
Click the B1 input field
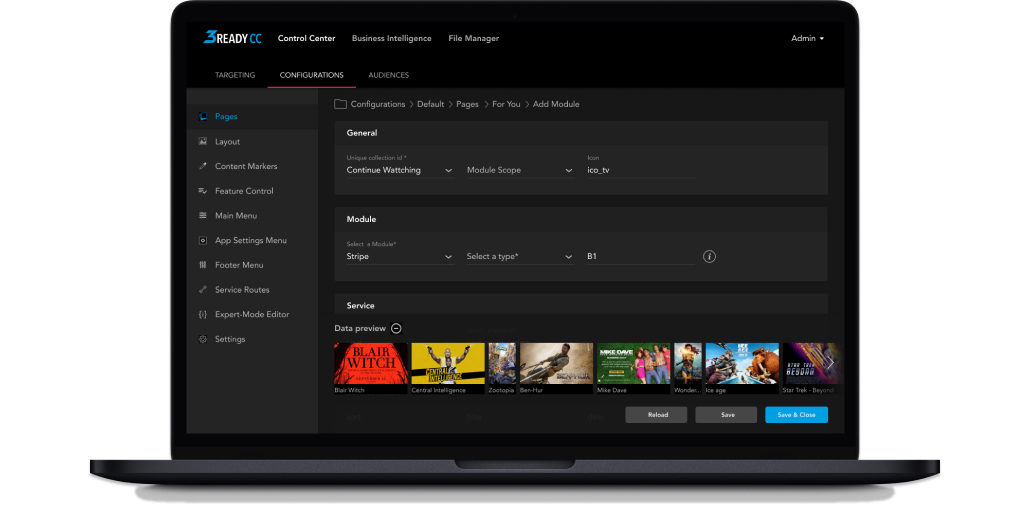click(641, 256)
